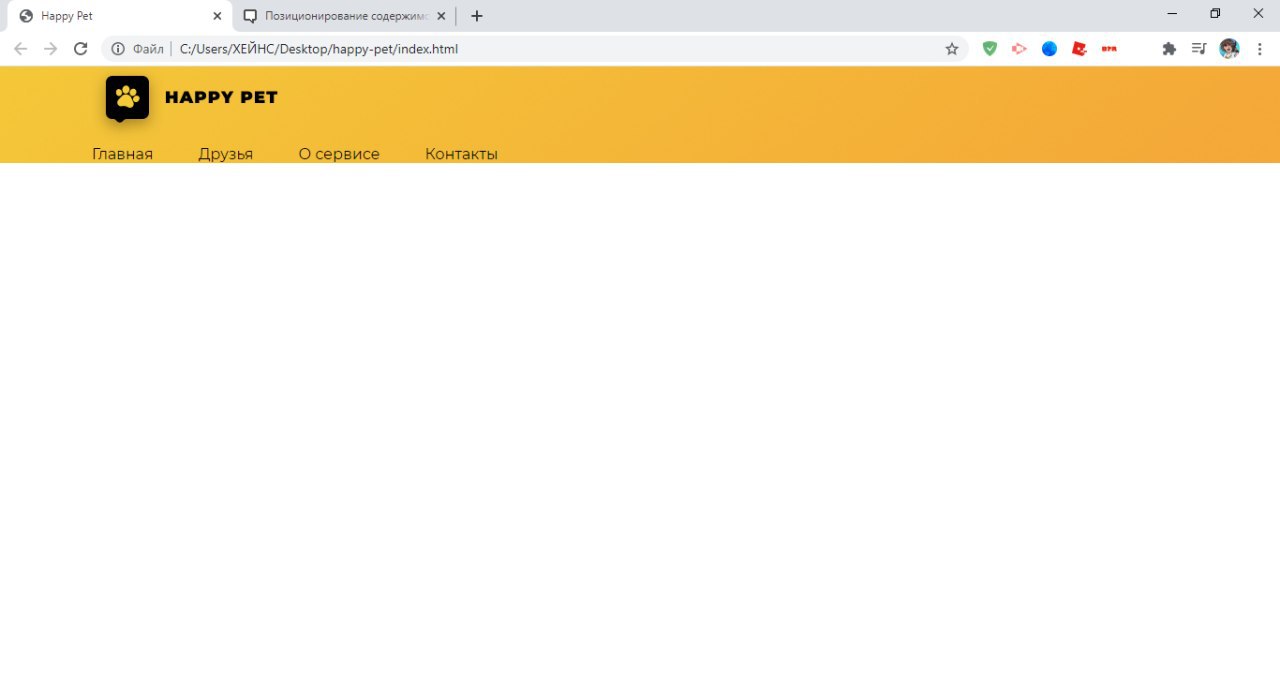Open the blue globe extension icon
This screenshot has width=1280, height=682.
point(1049,48)
